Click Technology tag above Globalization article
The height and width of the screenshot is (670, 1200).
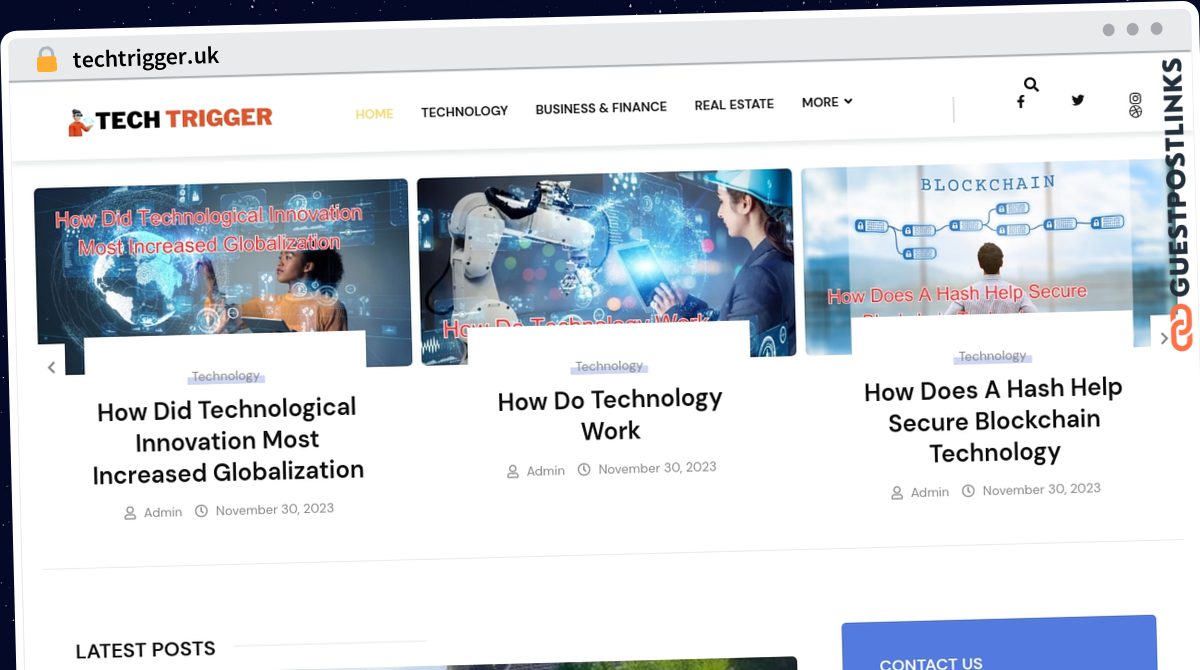coord(226,376)
